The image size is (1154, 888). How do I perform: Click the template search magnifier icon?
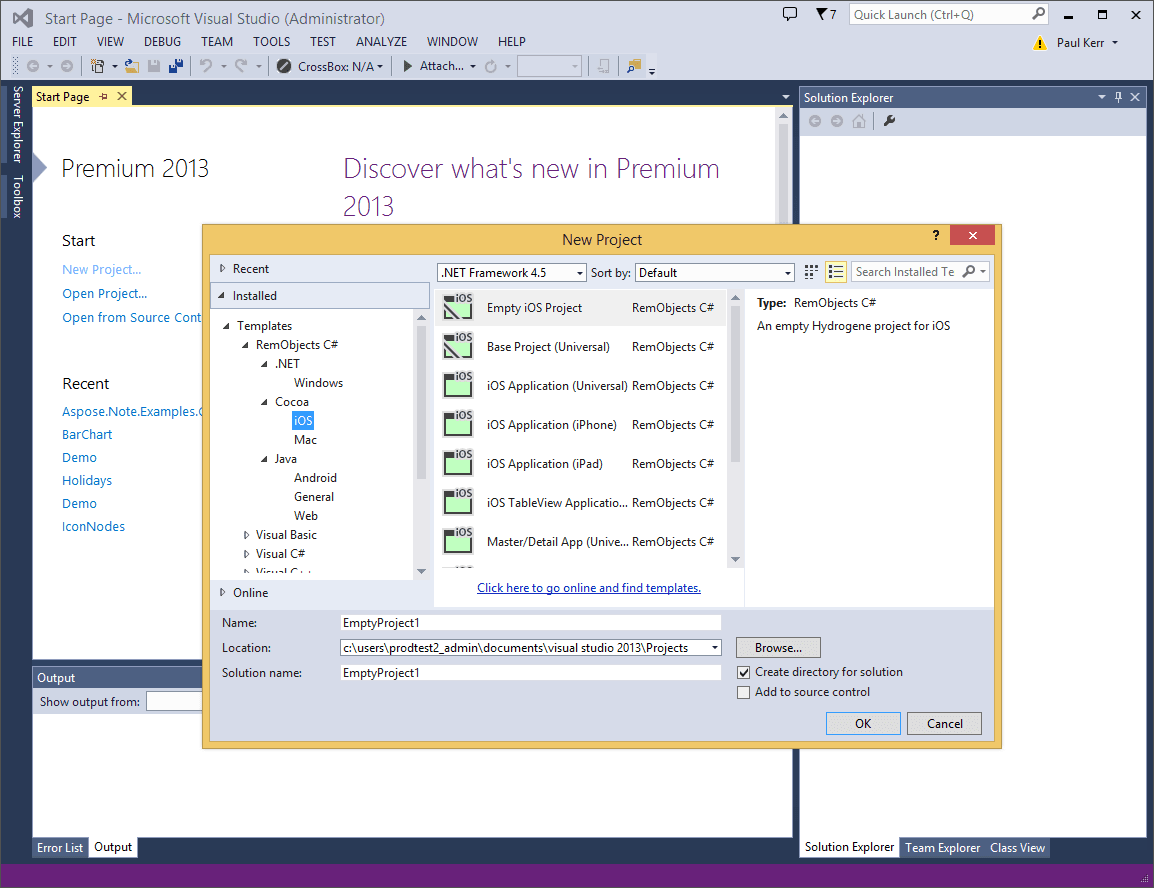[x=969, y=271]
